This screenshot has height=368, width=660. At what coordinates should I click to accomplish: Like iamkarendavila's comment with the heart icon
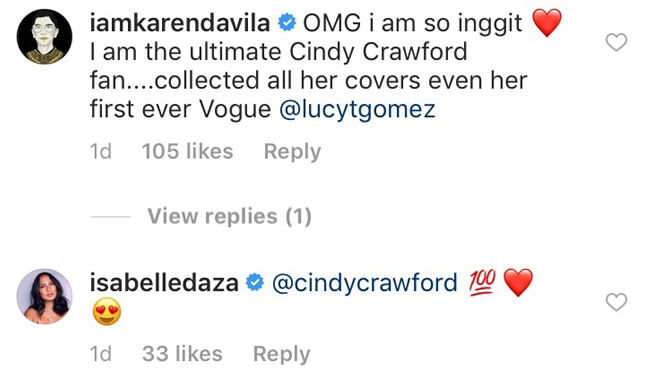coord(616,42)
